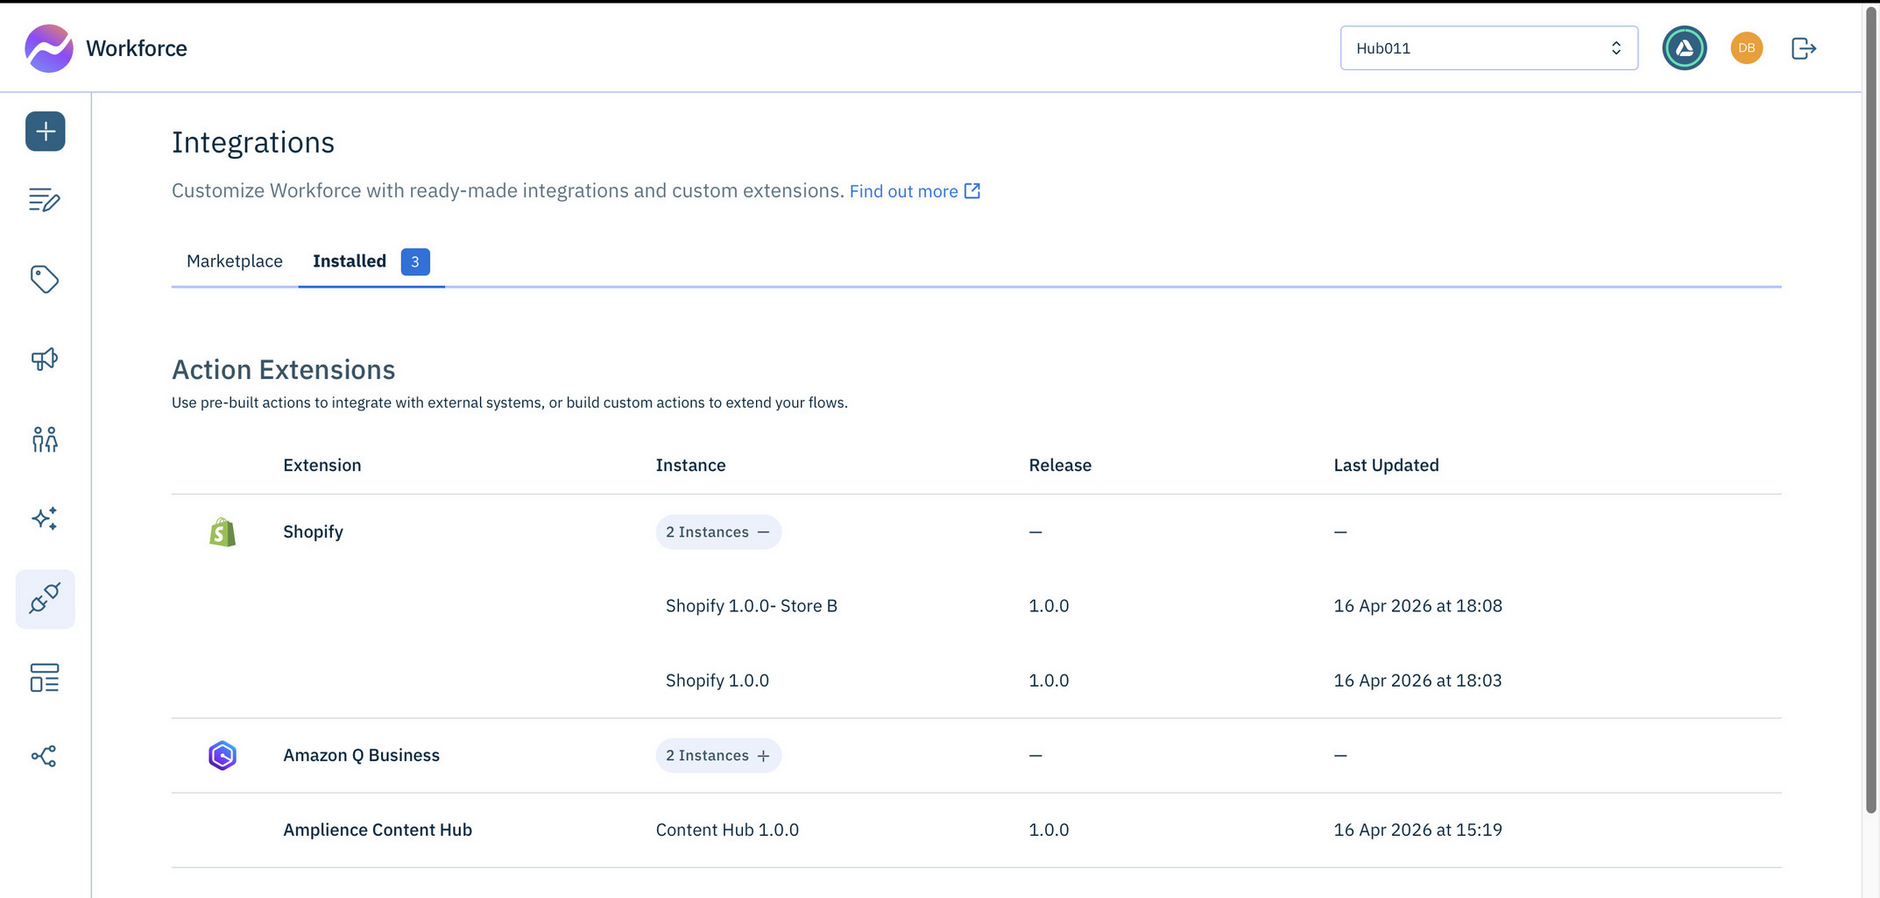The image size is (1880, 898).
Task: Click the Workforce logo icon
Action: coord(49,48)
